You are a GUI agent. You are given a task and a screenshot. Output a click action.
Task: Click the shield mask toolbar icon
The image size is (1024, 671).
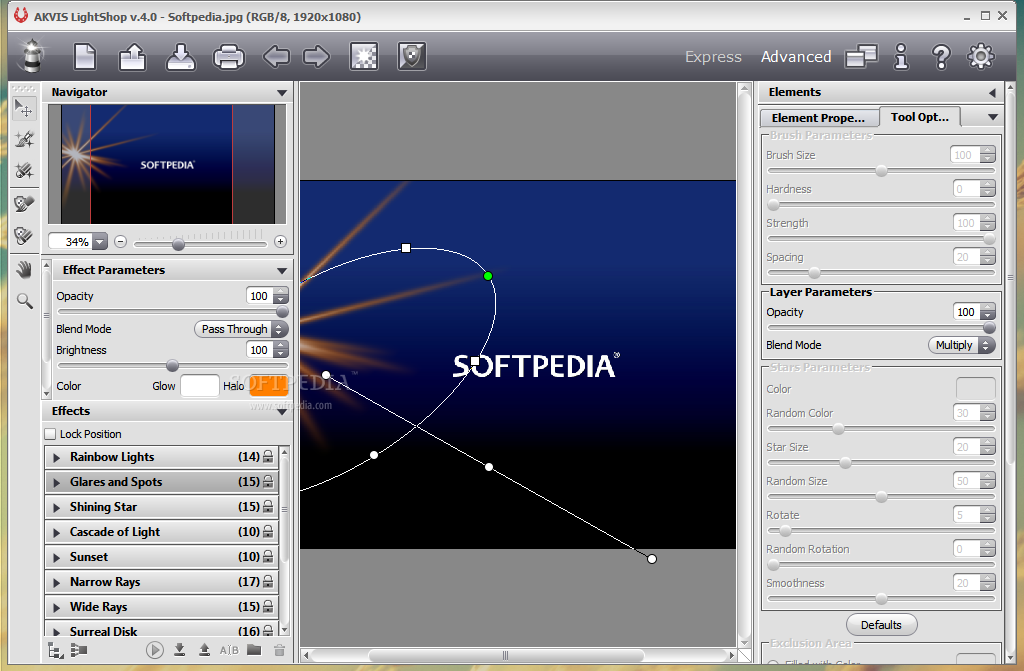(x=411, y=57)
